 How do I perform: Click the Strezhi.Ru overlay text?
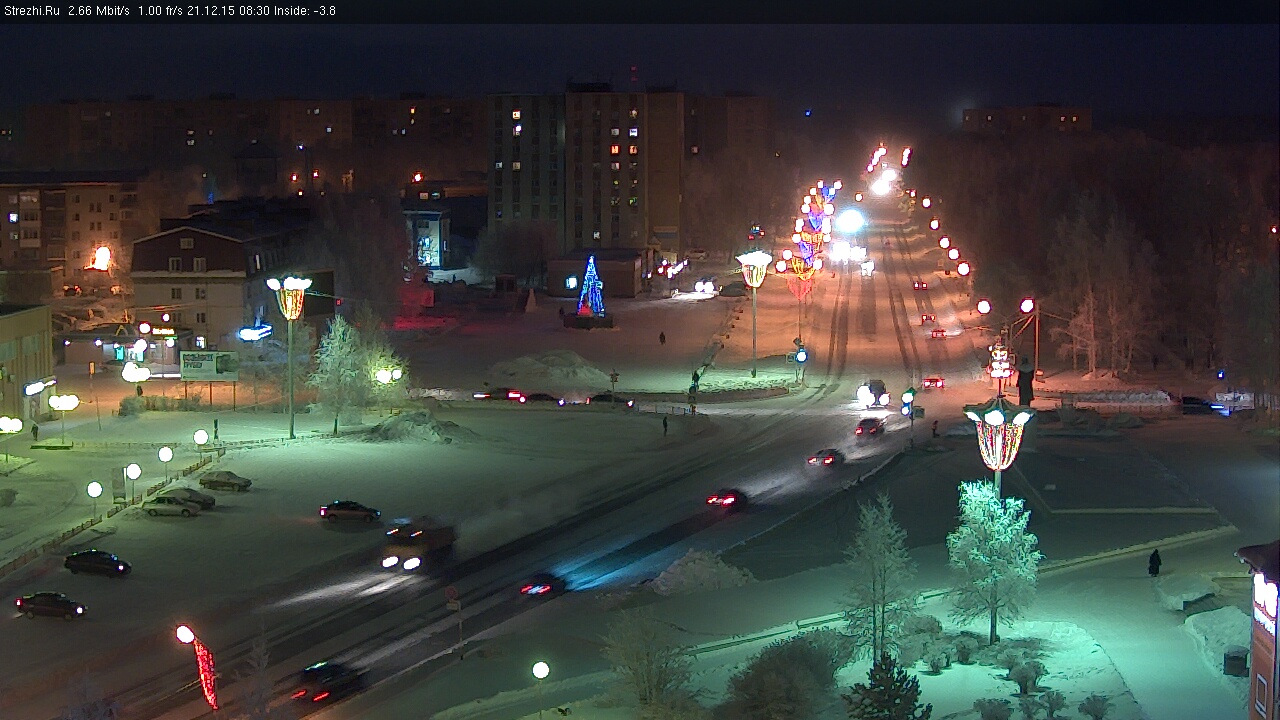(31, 11)
